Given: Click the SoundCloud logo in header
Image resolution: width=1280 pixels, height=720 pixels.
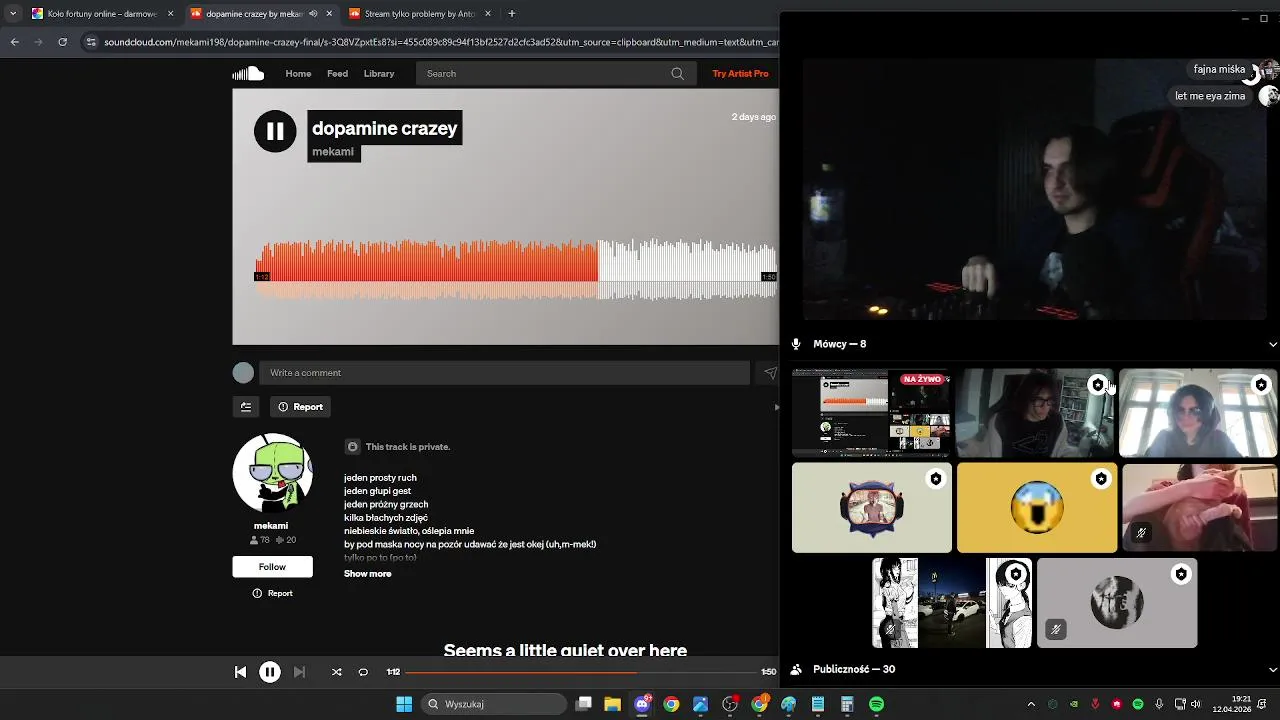Looking at the screenshot, I should point(248,73).
